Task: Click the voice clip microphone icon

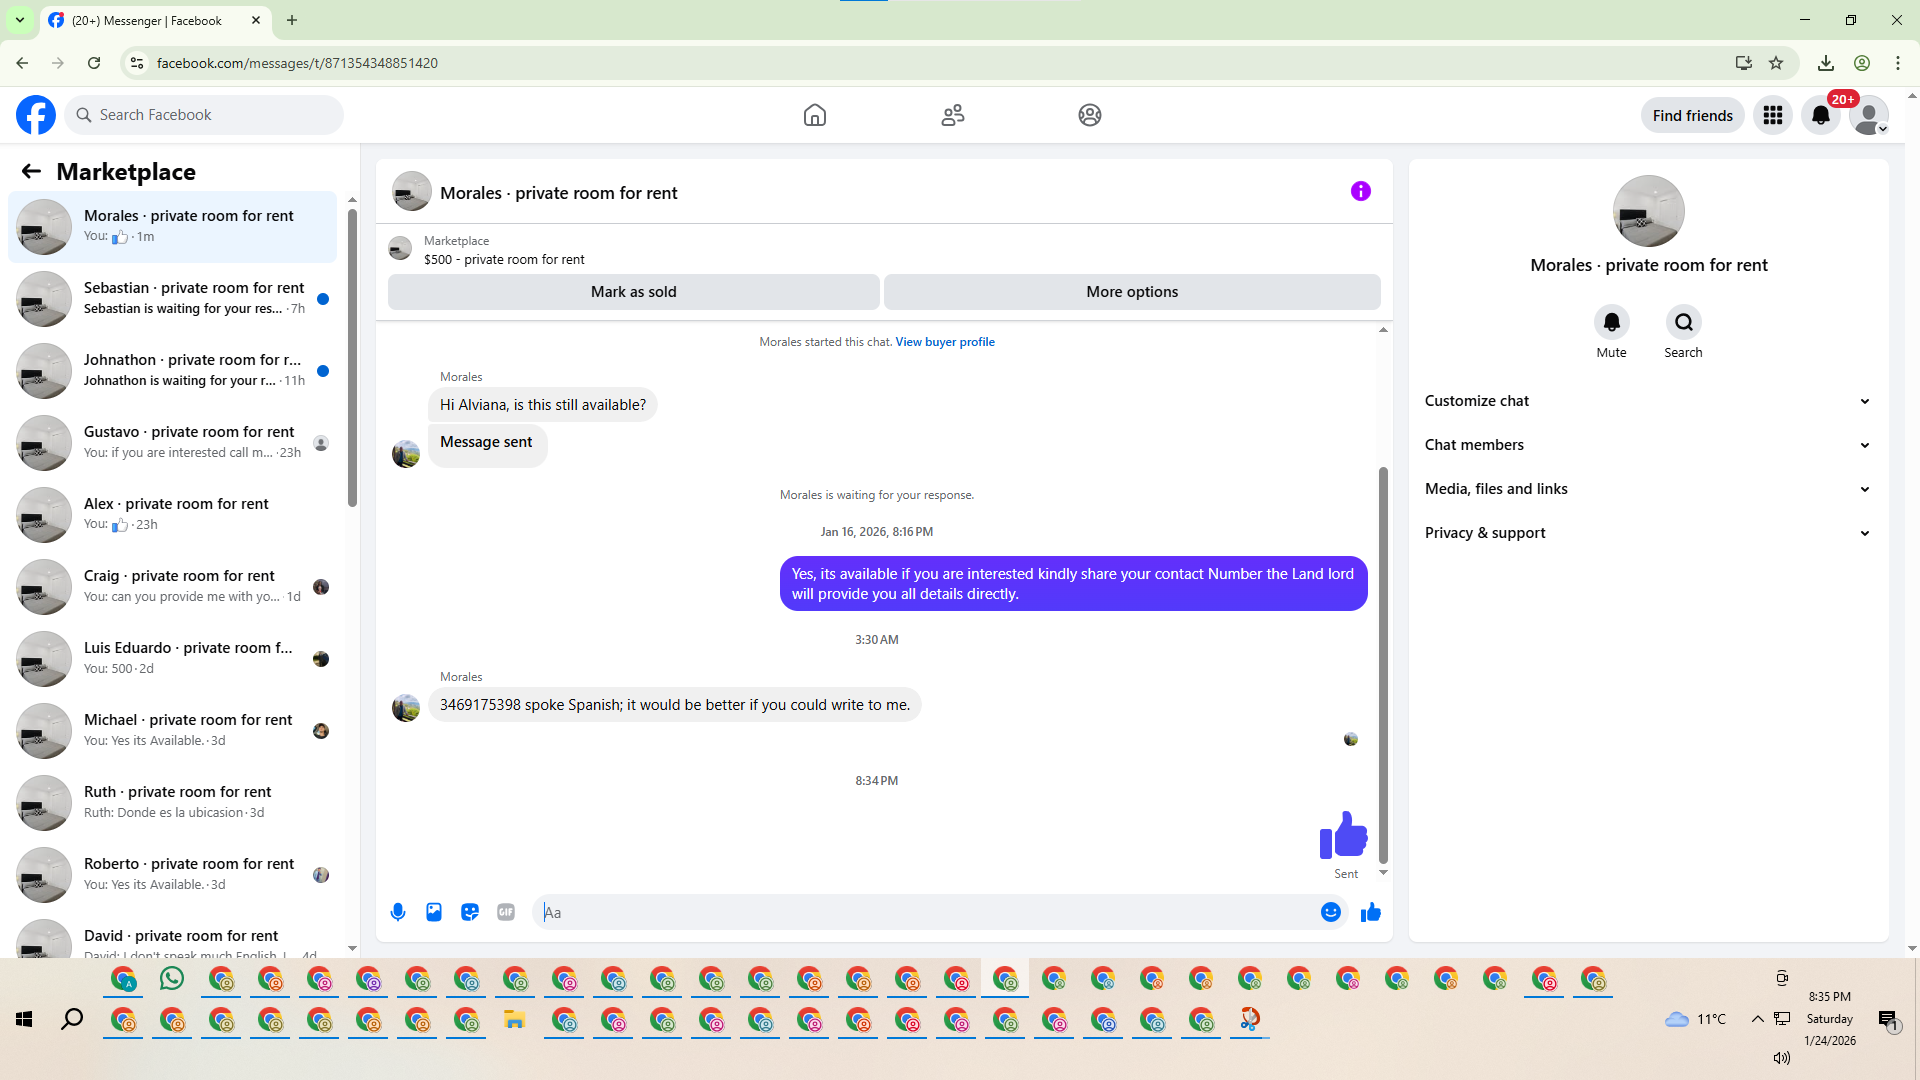Action: point(398,912)
